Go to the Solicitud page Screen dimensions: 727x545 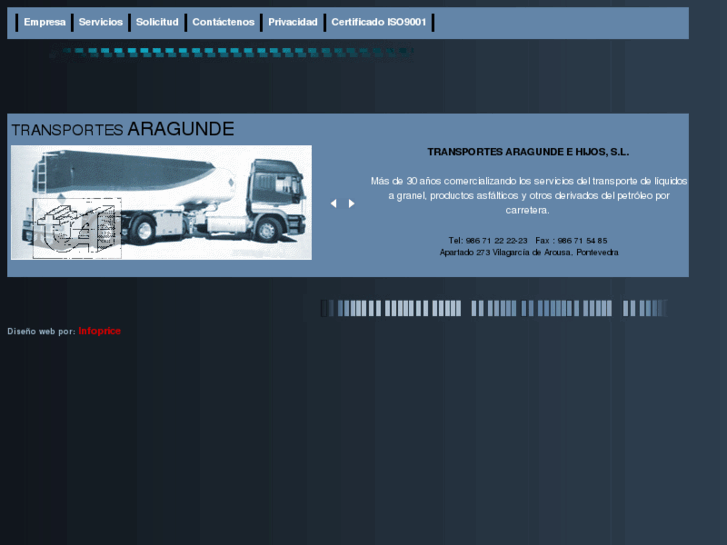pyautogui.click(x=157, y=22)
